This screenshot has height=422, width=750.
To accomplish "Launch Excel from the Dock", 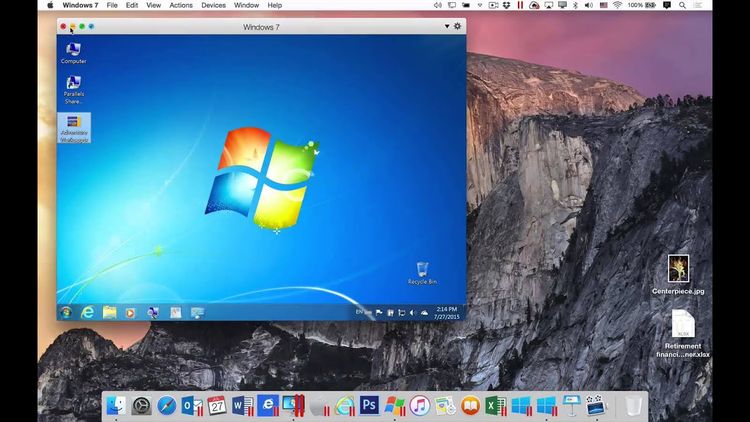I will pos(495,406).
